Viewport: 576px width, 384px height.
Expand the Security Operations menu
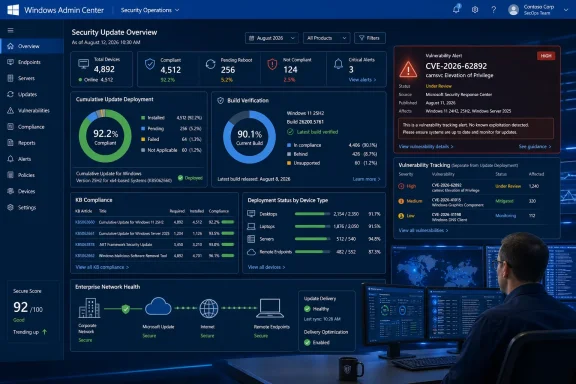point(150,10)
